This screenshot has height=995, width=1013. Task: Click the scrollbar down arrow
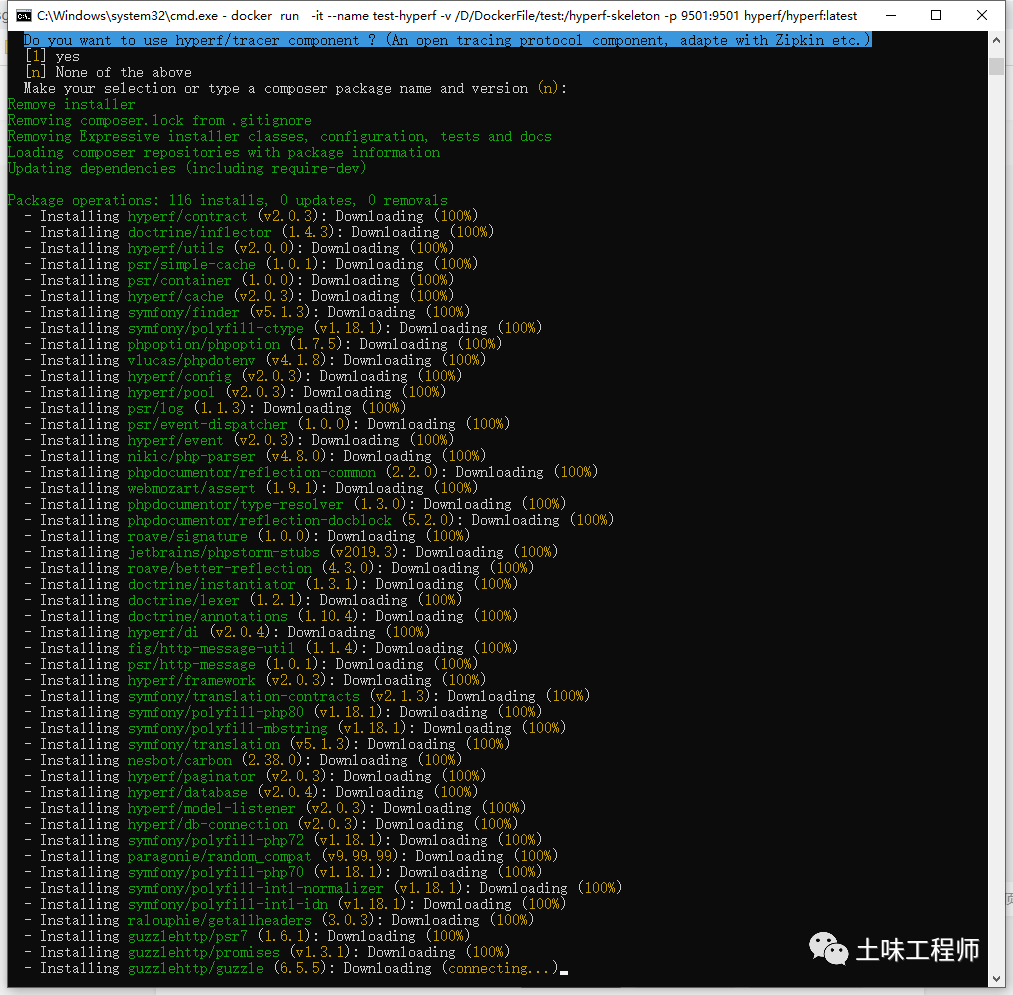point(996,978)
